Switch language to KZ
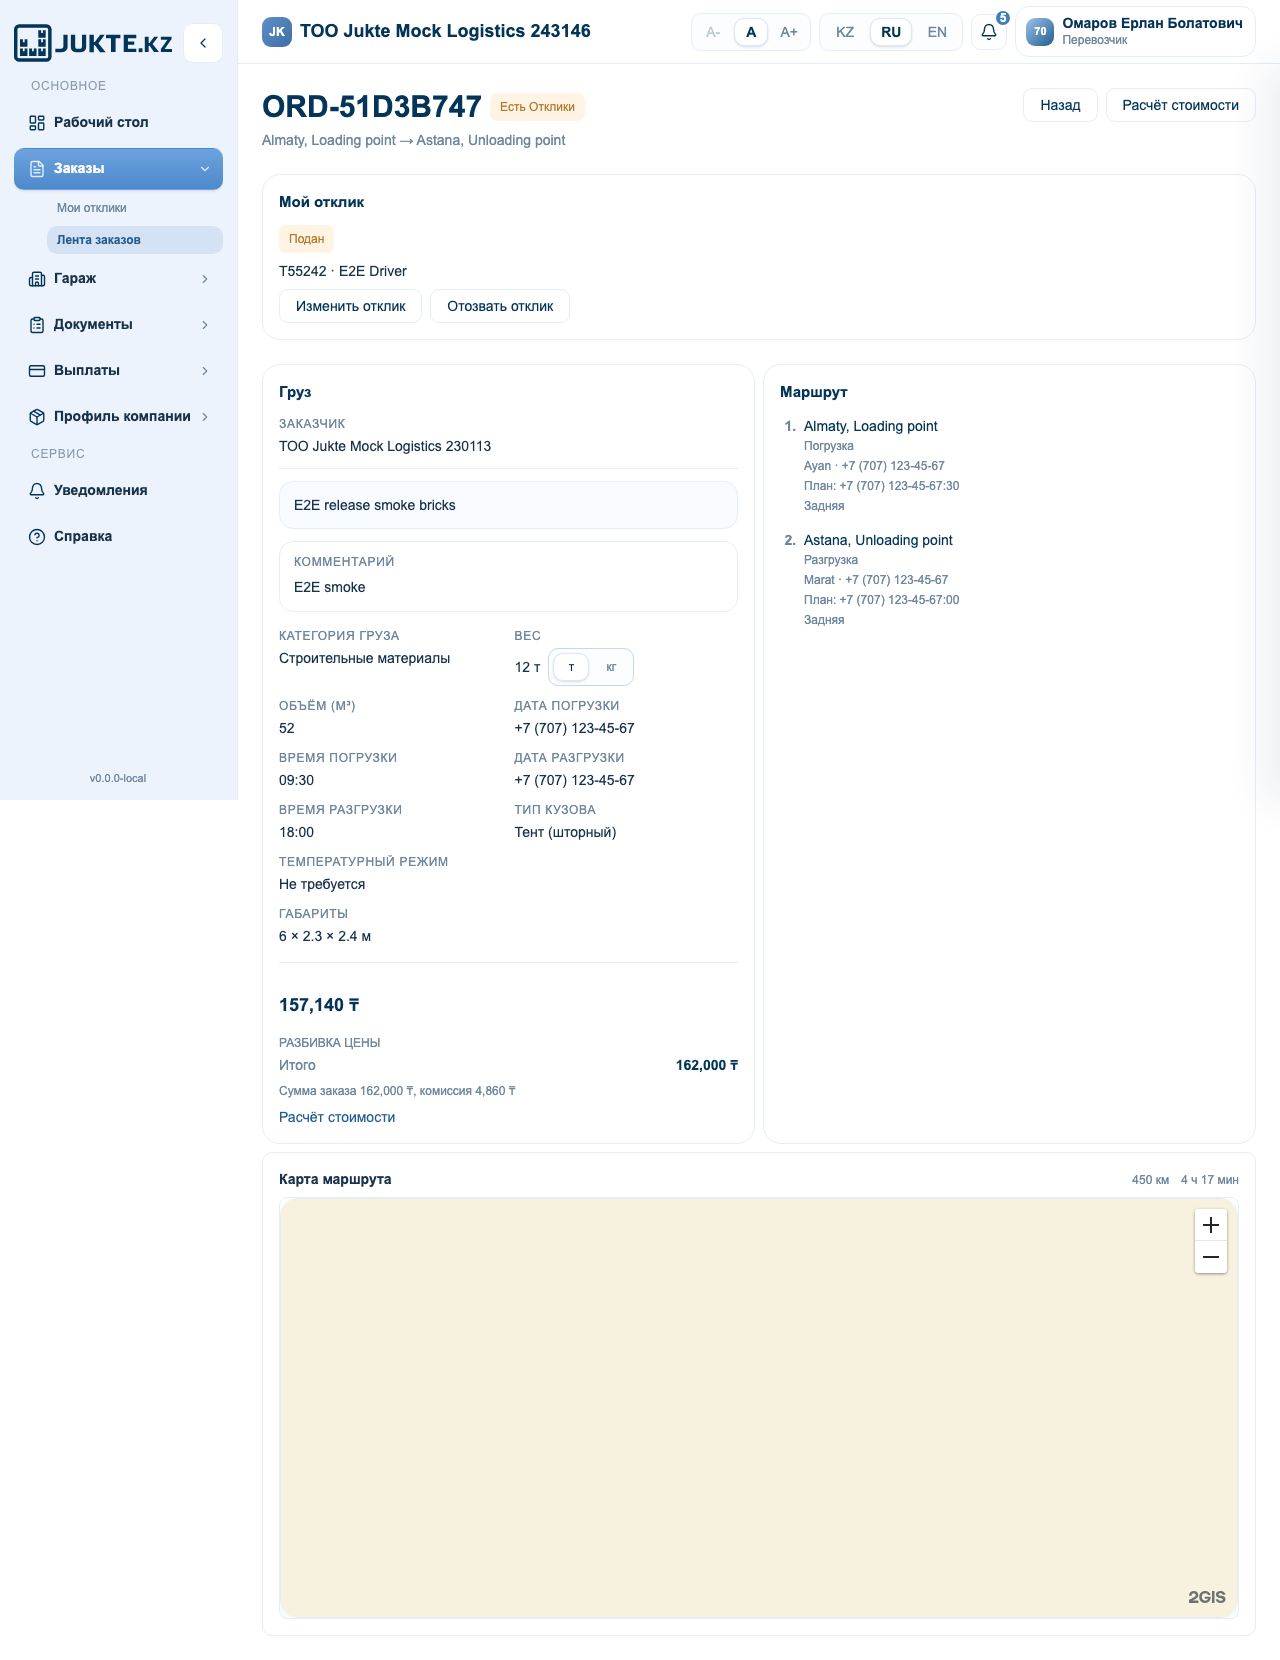The width and height of the screenshot is (1280, 1660). (845, 32)
